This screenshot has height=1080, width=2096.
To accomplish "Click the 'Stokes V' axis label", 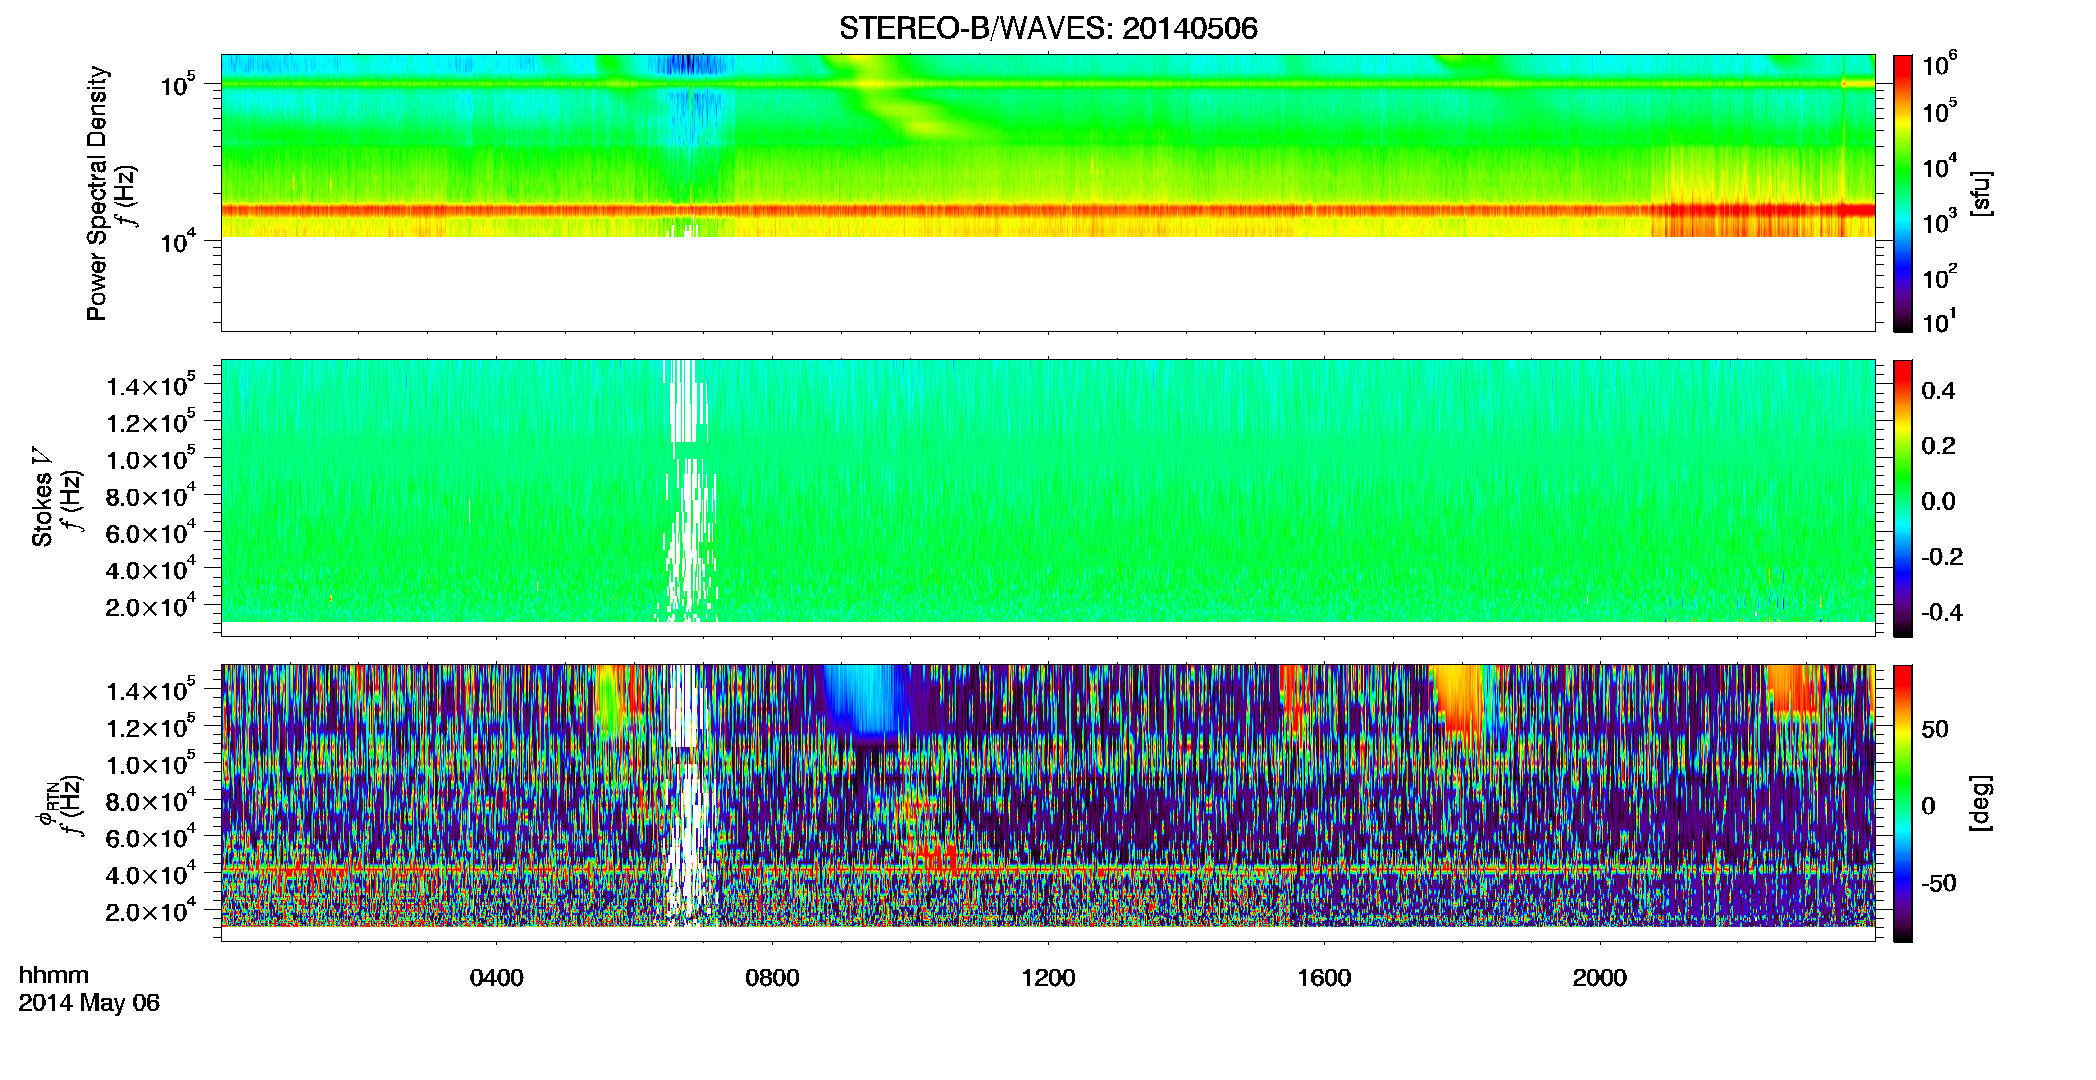I will 42,497.
